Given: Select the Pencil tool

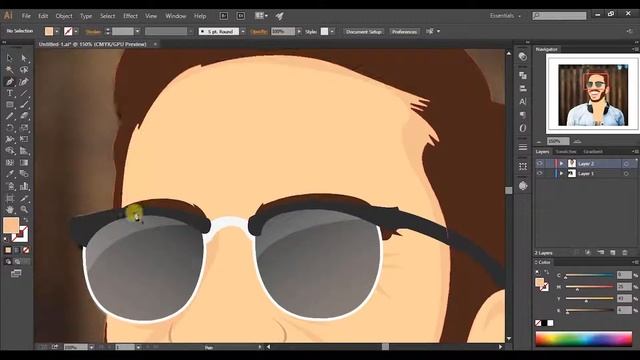Looking at the screenshot, I should [x=10, y=116].
